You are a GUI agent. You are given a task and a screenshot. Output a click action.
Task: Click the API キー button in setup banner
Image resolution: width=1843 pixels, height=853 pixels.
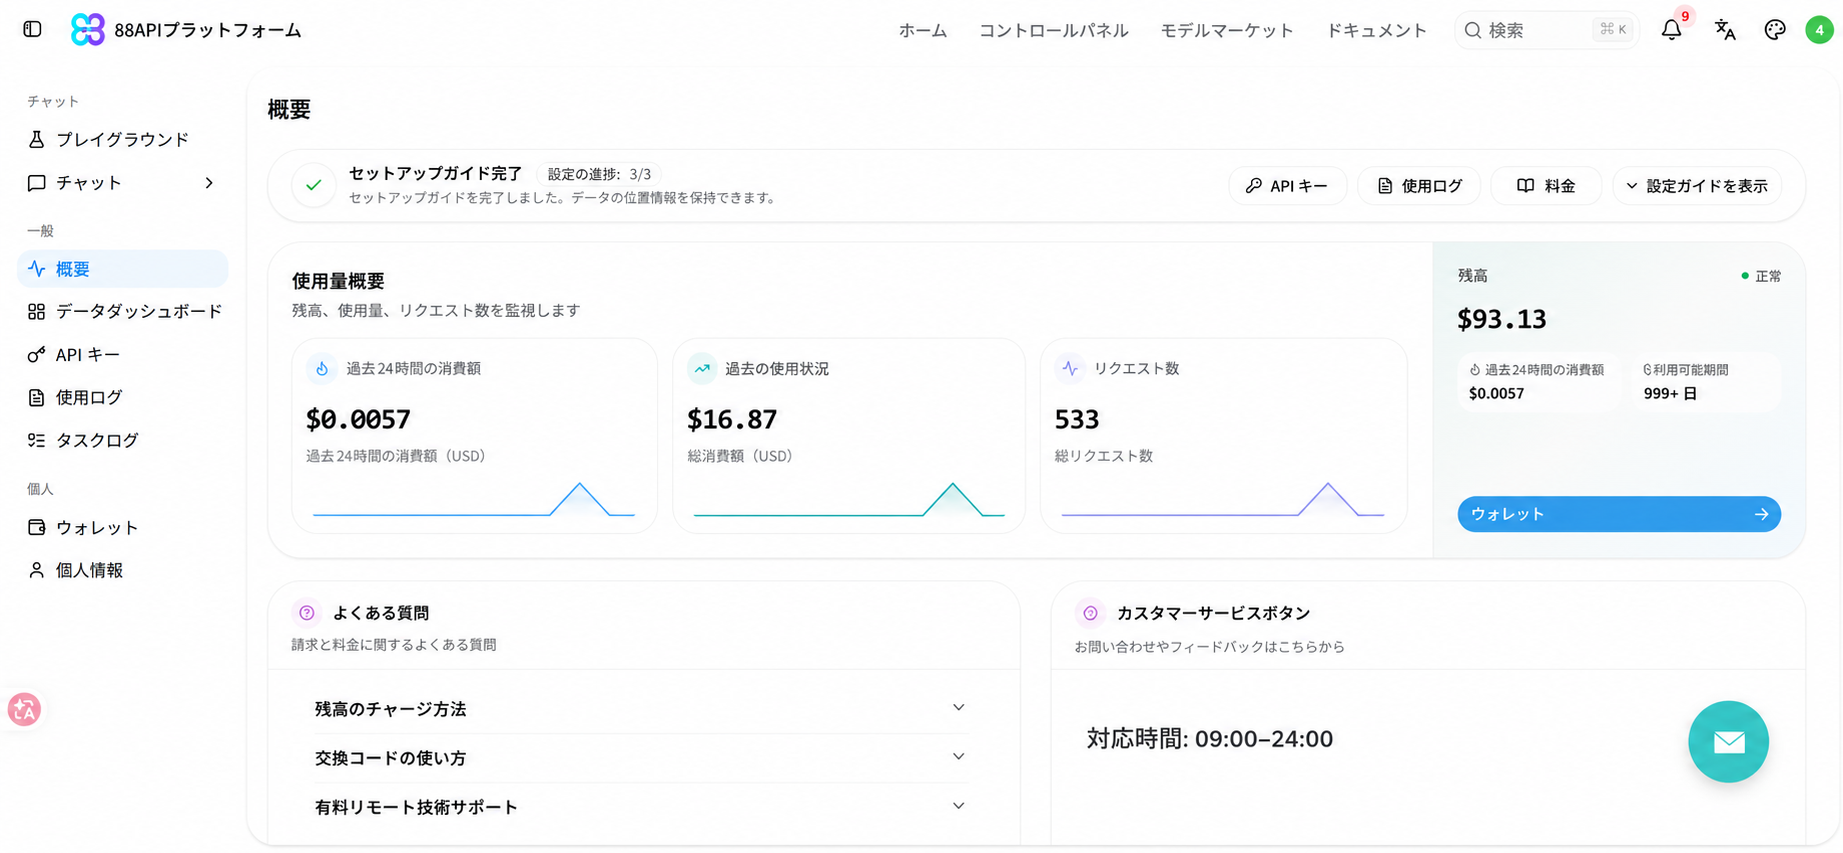1287,186
